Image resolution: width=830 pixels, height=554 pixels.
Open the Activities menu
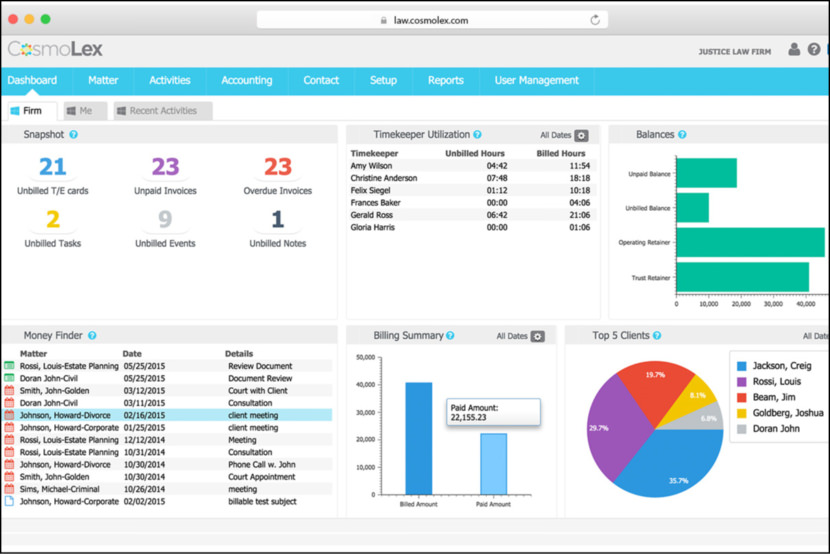(x=169, y=80)
